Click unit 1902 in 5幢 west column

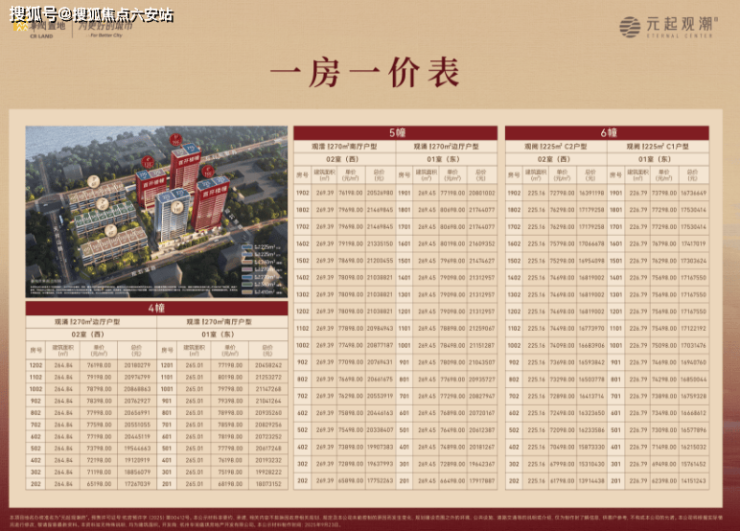tap(302, 192)
